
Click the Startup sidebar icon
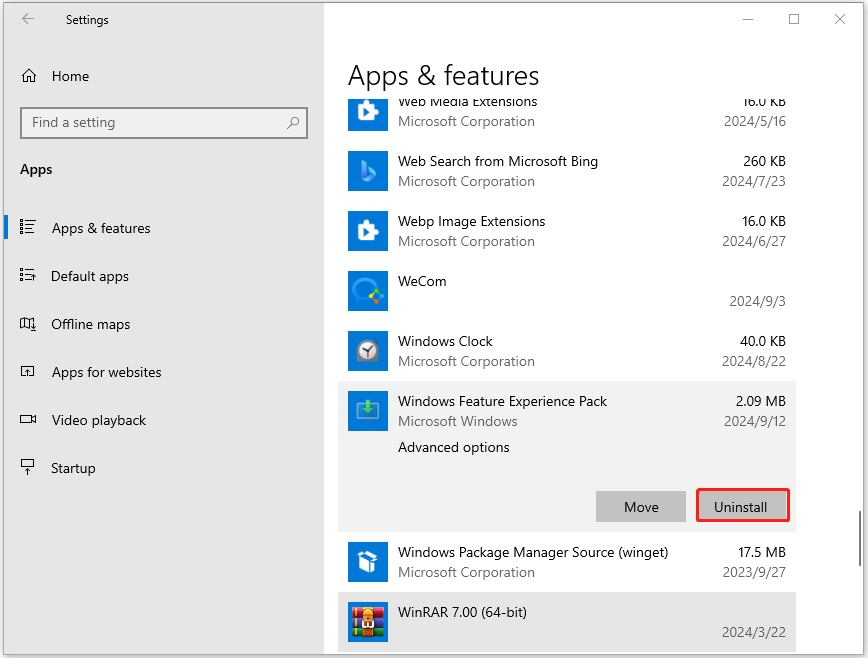click(x=28, y=467)
